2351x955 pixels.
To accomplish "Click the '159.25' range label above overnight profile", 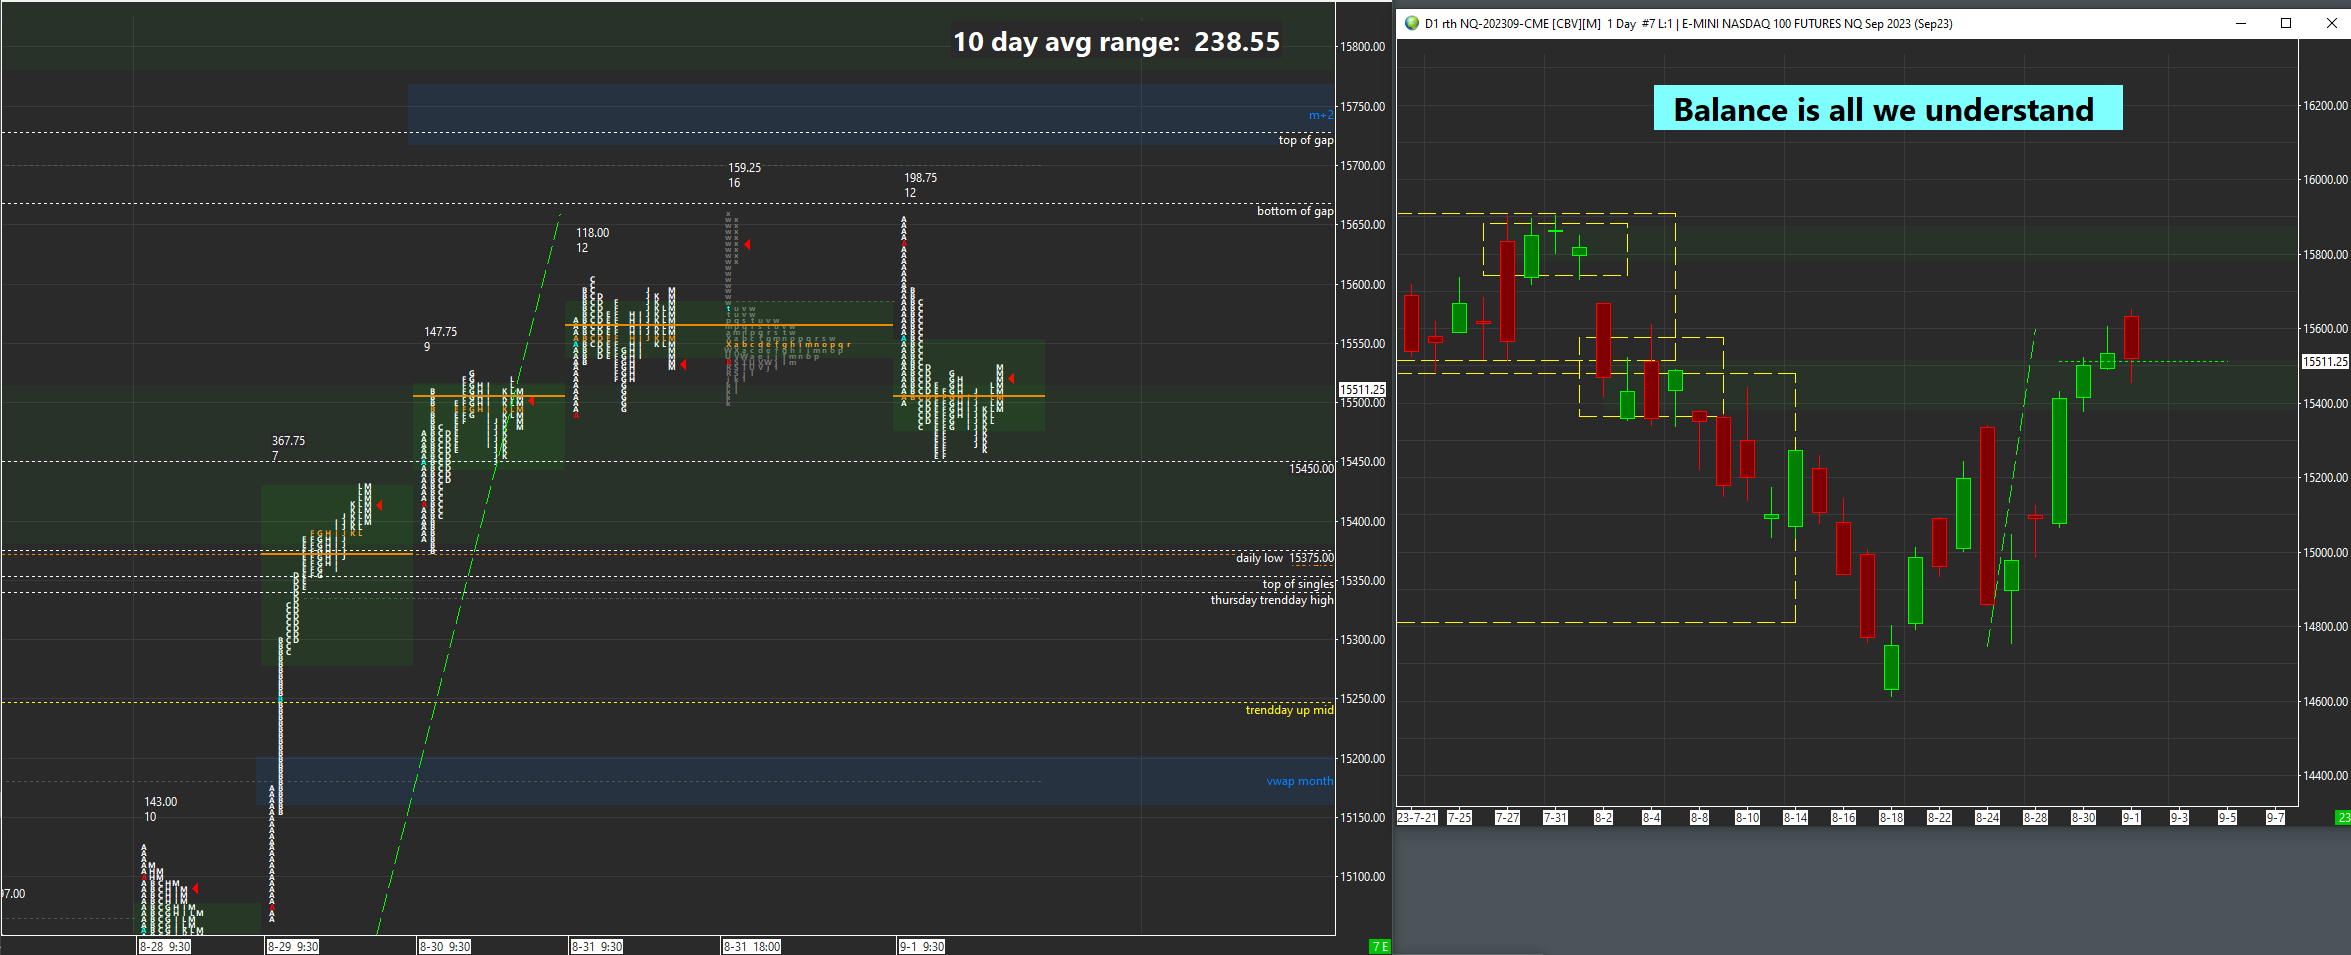I will pyautogui.click(x=745, y=168).
